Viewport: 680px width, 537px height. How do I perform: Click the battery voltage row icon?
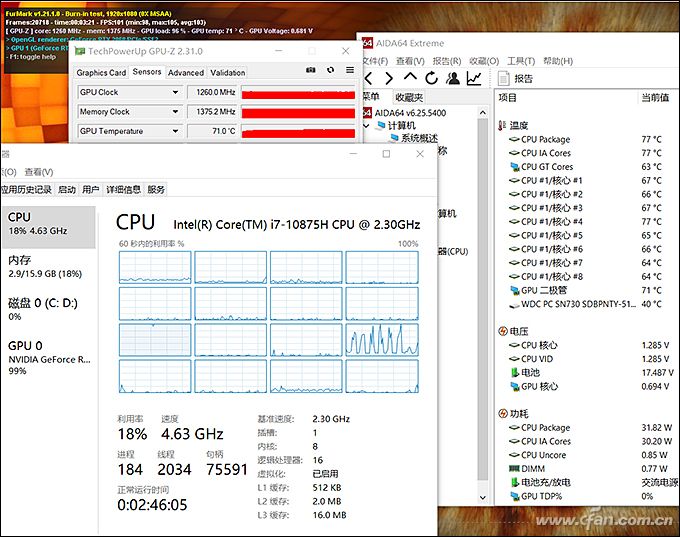click(514, 373)
